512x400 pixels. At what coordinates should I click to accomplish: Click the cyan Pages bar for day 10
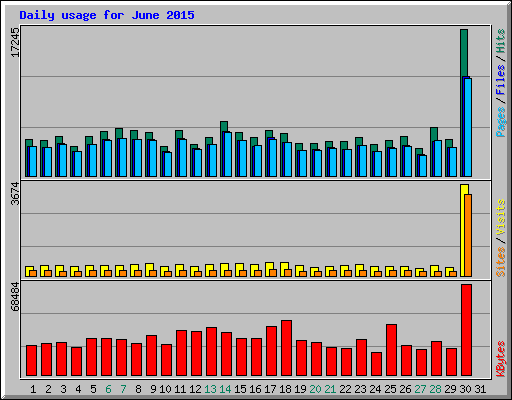[x=168, y=164]
